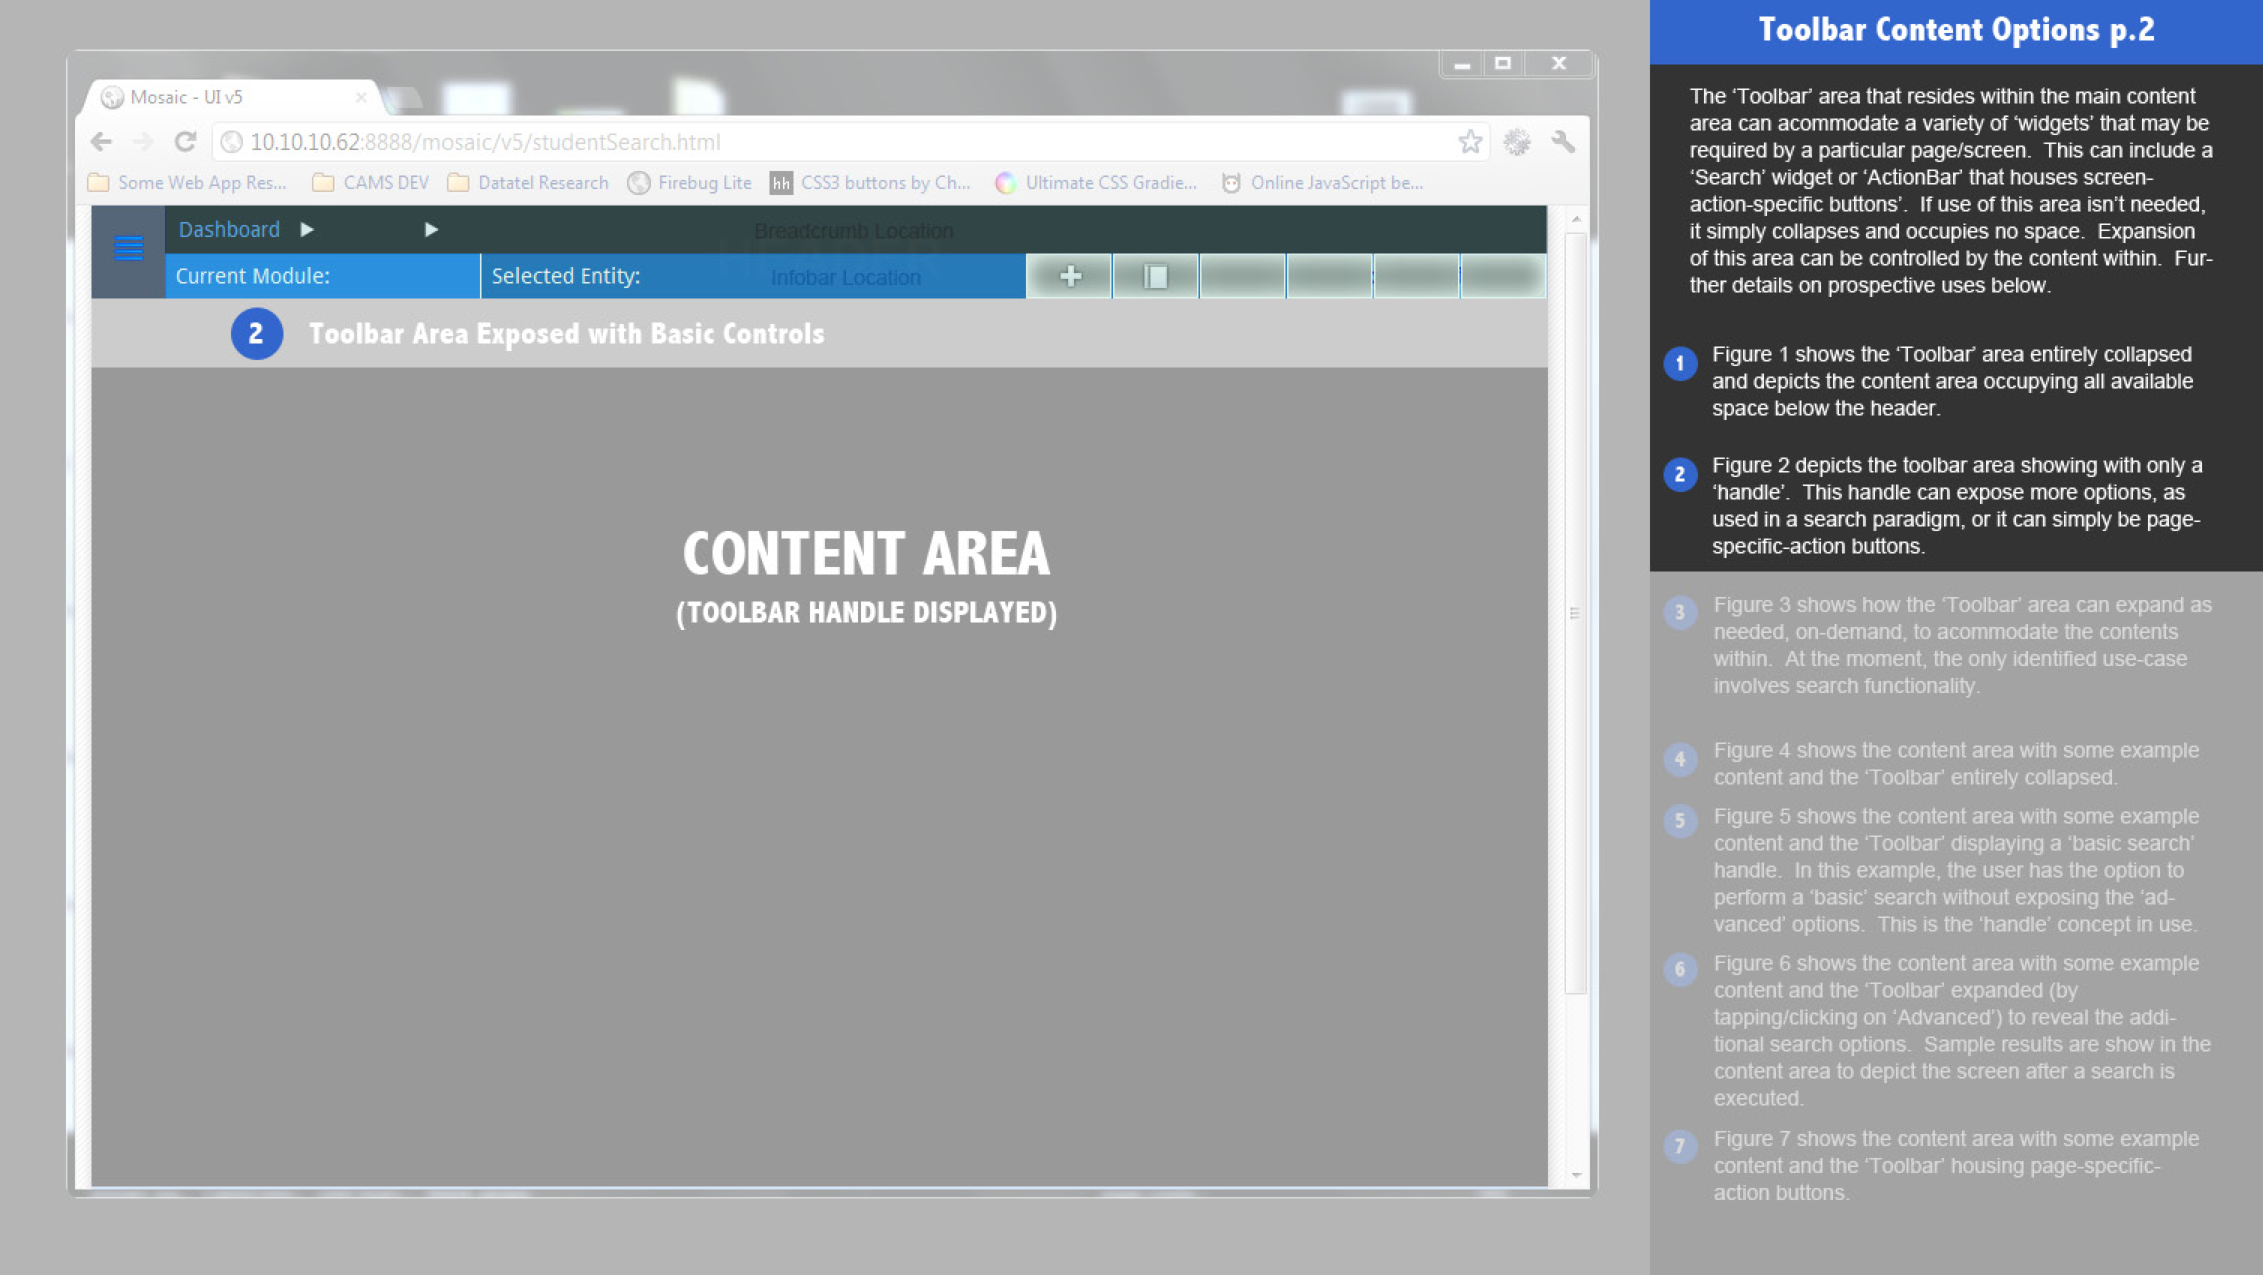Viewport: 2263px width, 1275px height.
Task: Bookmark page with star icon
Action: [x=1469, y=142]
